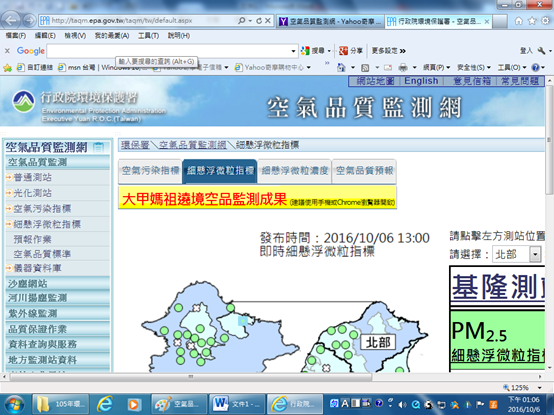Screen dimensions: 554x415
Task: Click in the Google toolbar search field
Action: point(169,51)
